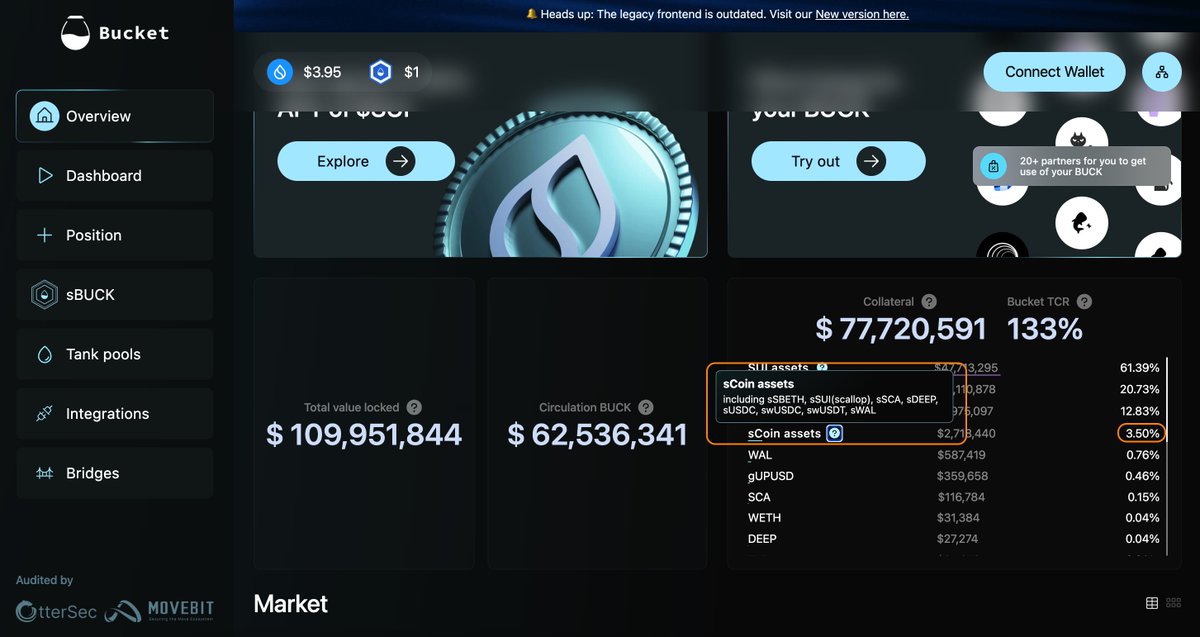Click the grid layout icon near Market
This screenshot has height=637, width=1200.
[x=1175, y=603]
